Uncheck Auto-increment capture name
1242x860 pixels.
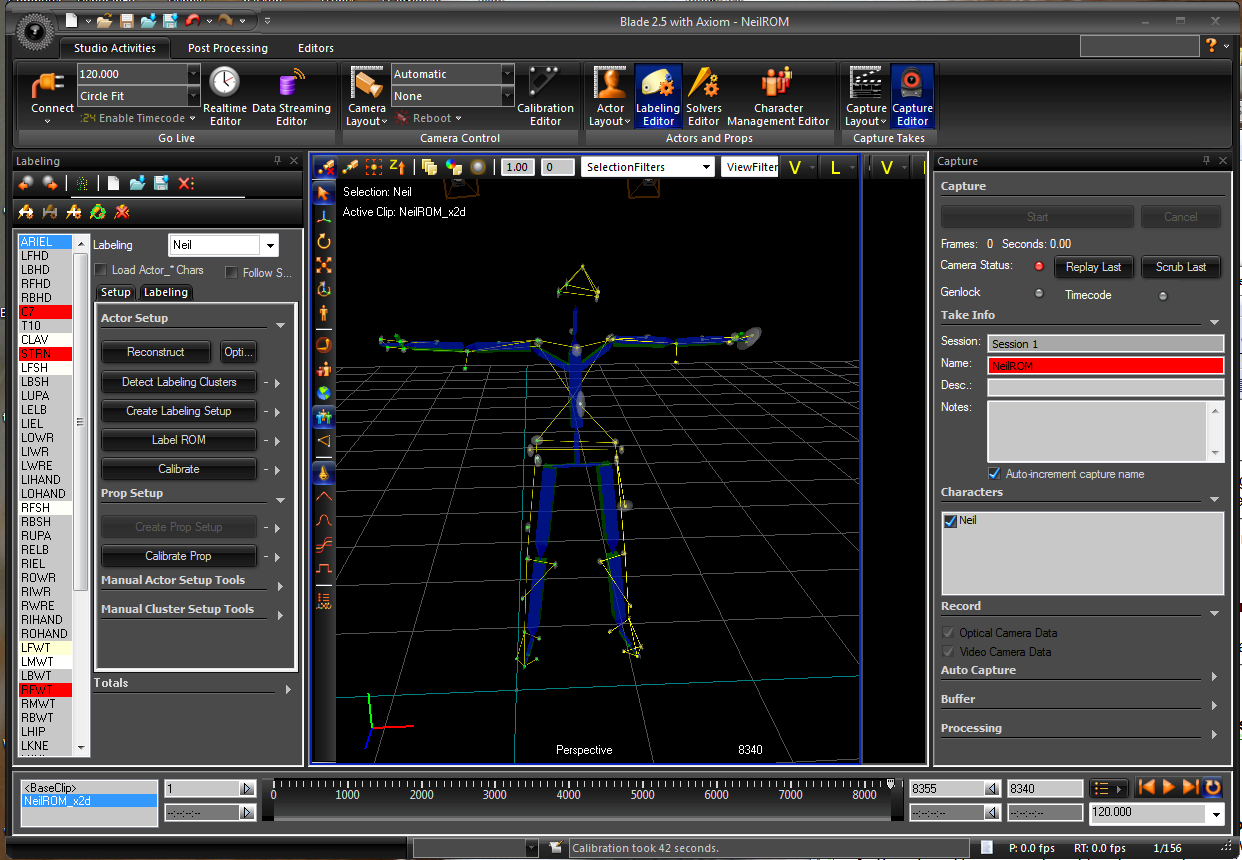(994, 474)
